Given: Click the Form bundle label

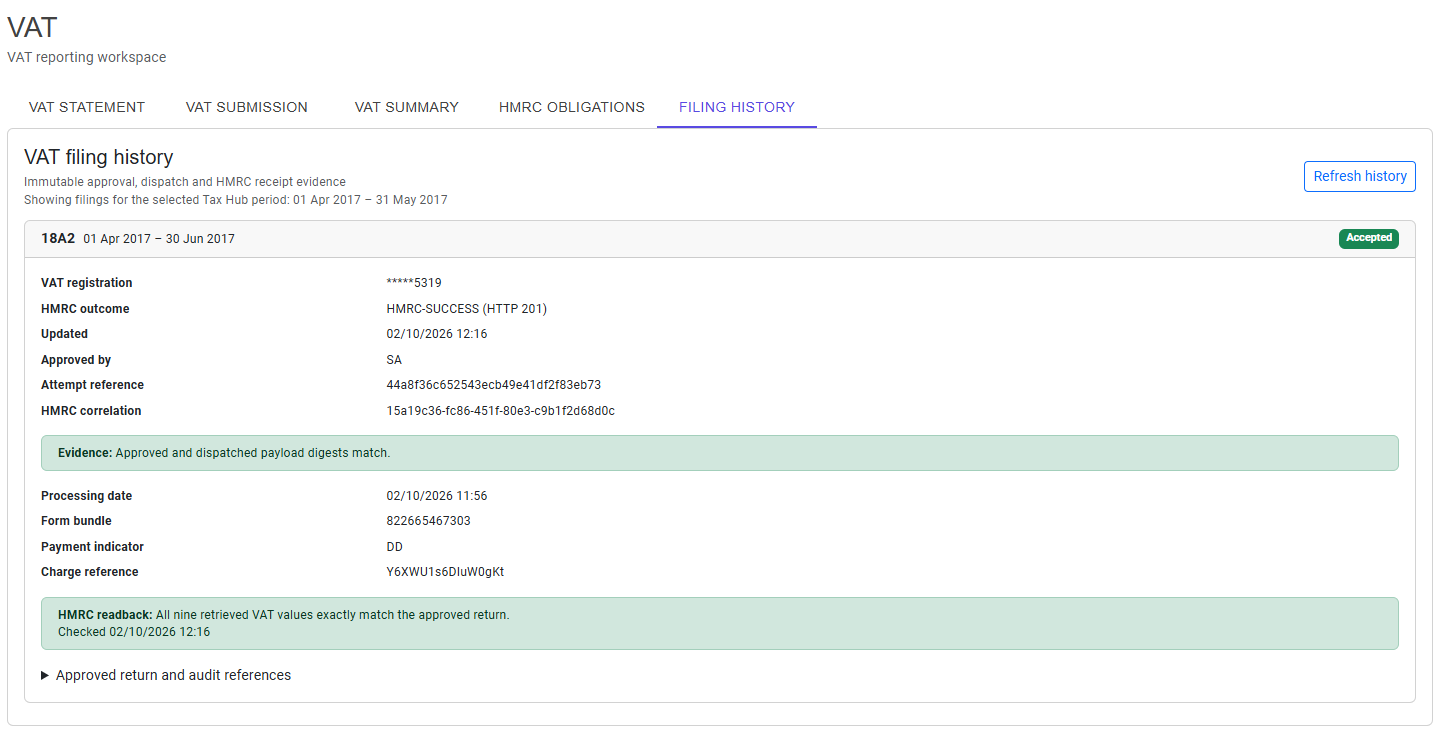Looking at the screenshot, I should coord(76,521).
